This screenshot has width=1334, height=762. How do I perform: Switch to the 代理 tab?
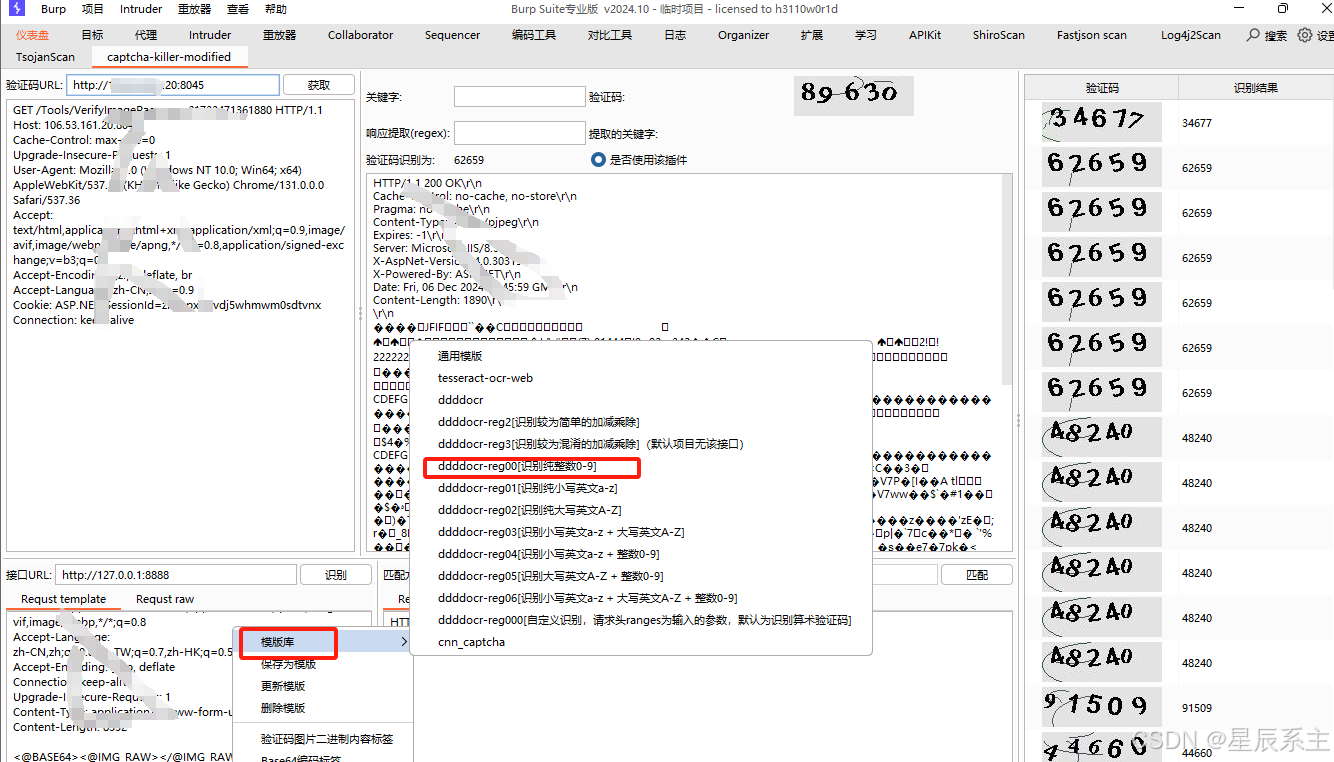tap(146, 35)
